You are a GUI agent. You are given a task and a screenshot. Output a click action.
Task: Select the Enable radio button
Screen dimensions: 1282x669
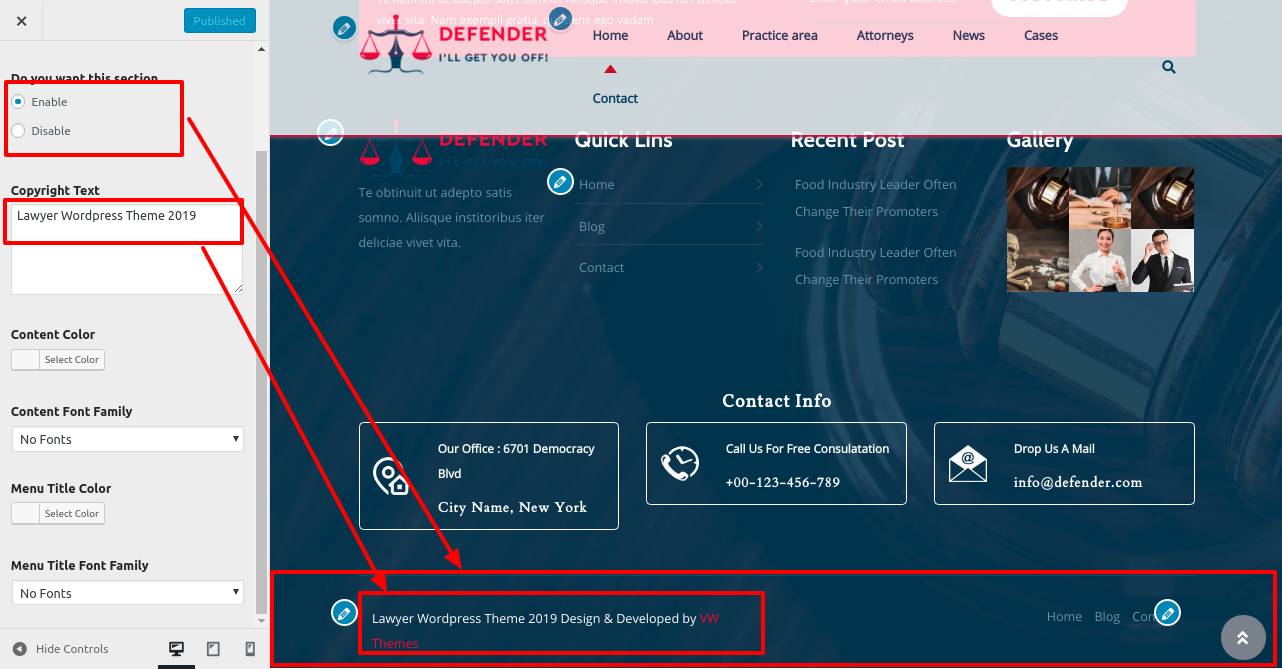pyautogui.click(x=18, y=102)
